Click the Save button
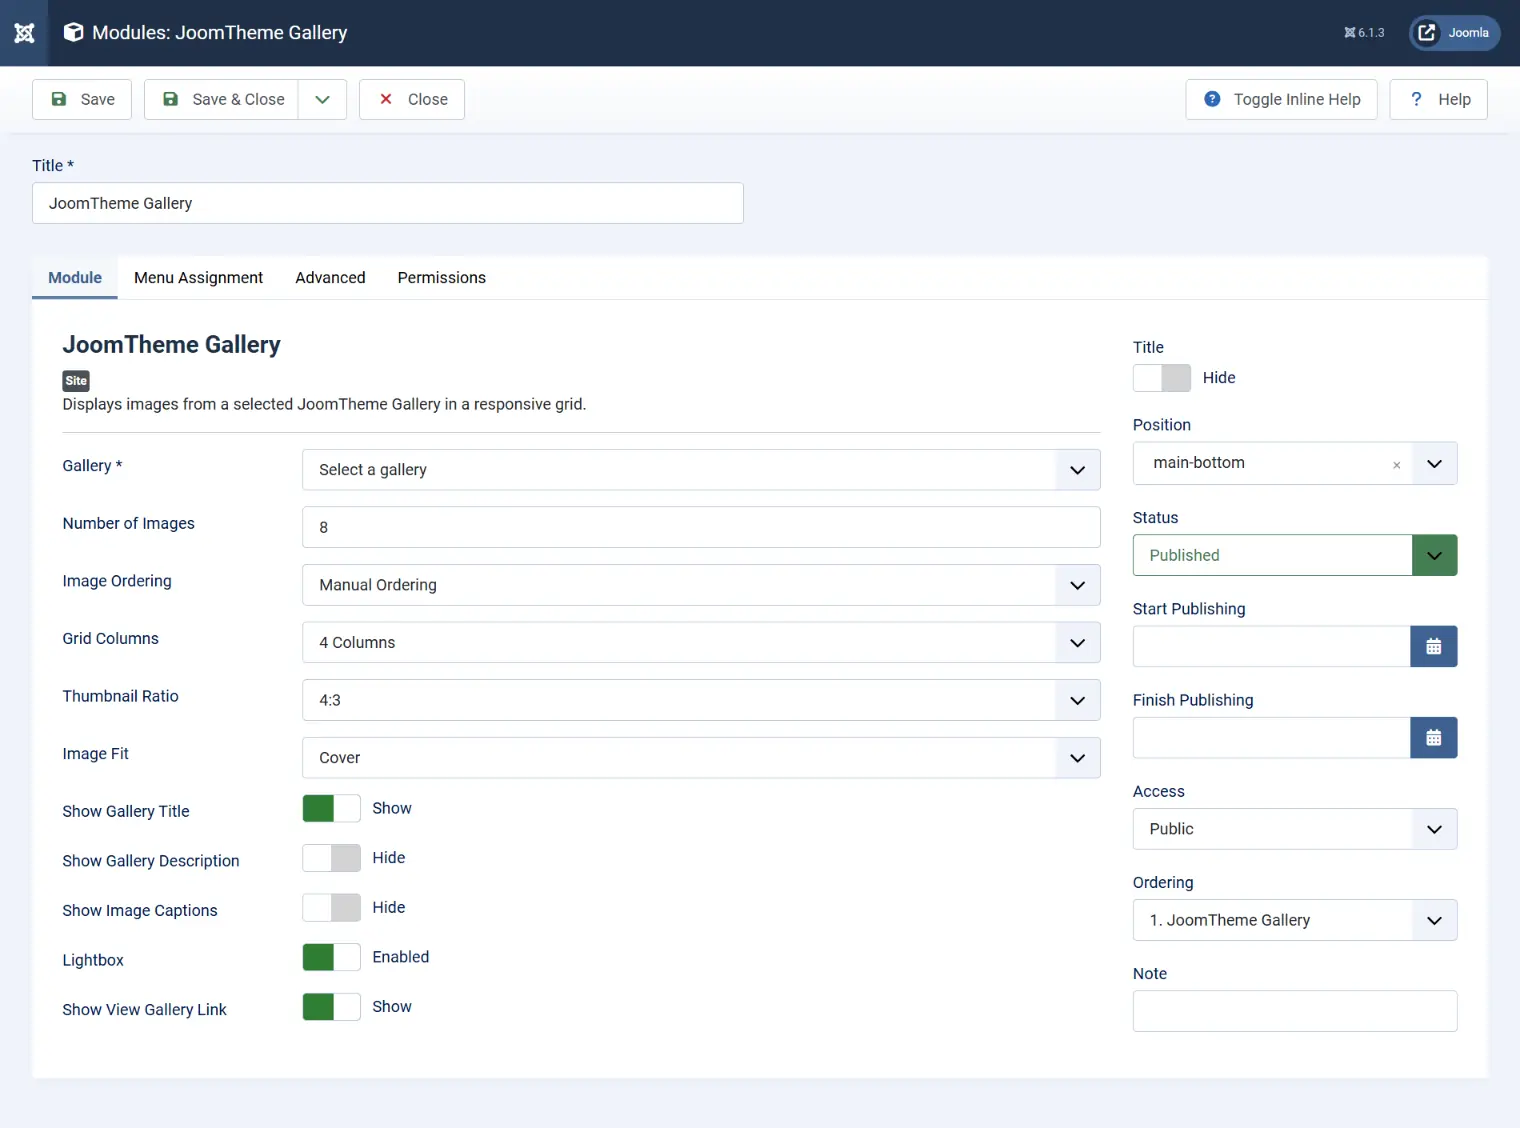Image resolution: width=1520 pixels, height=1128 pixels. tap(82, 99)
